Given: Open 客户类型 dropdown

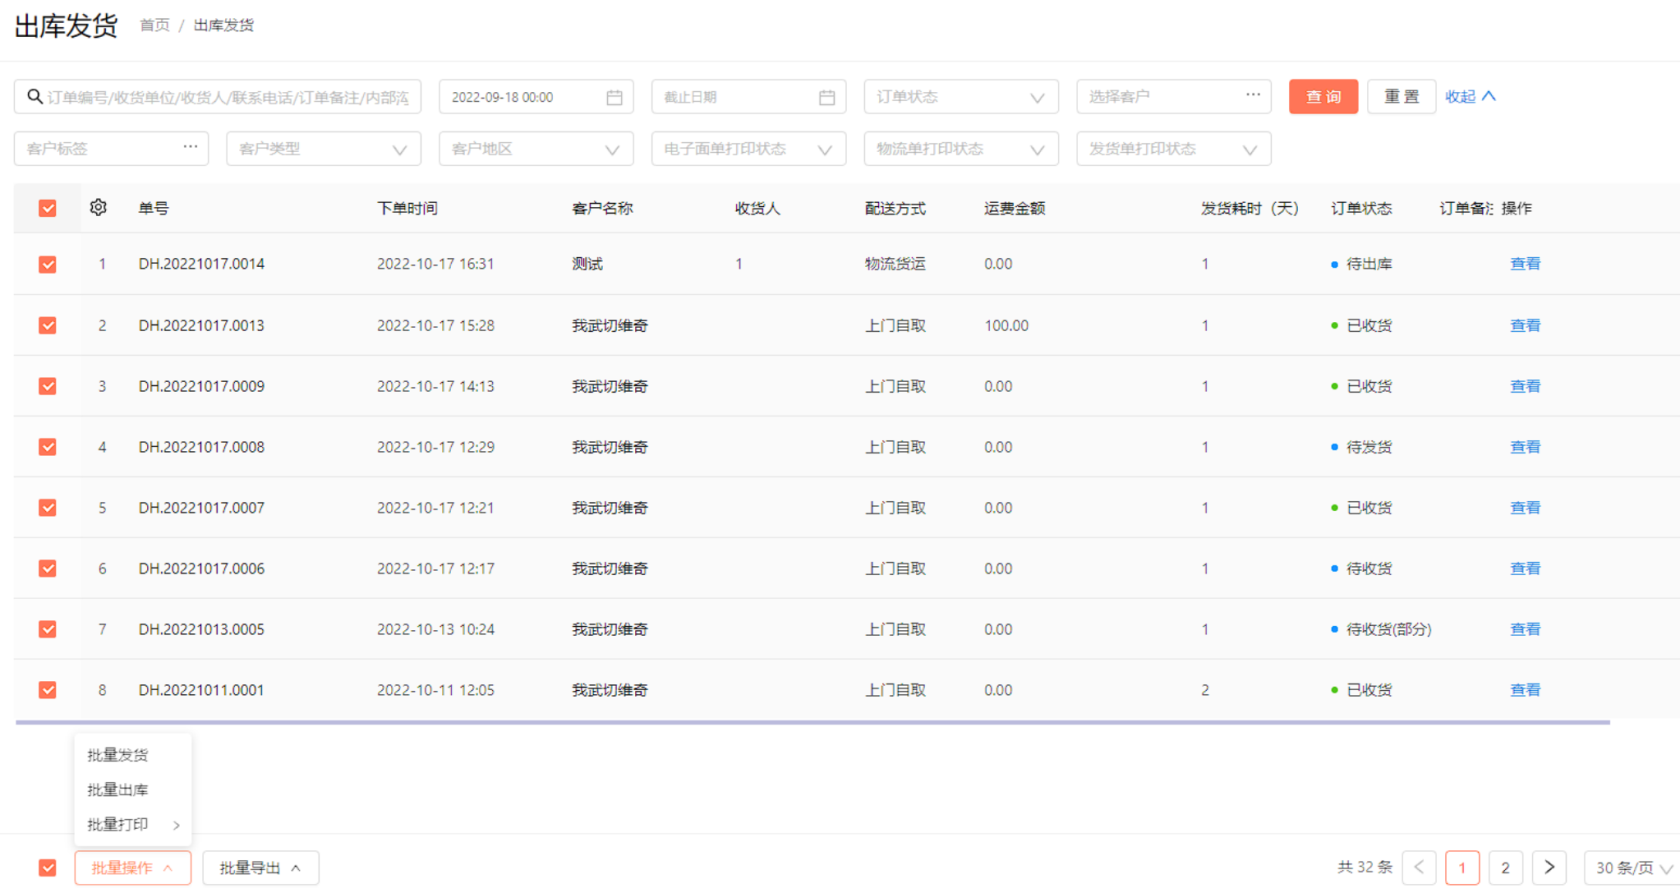Looking at the screenshot, I should (323, 149).
